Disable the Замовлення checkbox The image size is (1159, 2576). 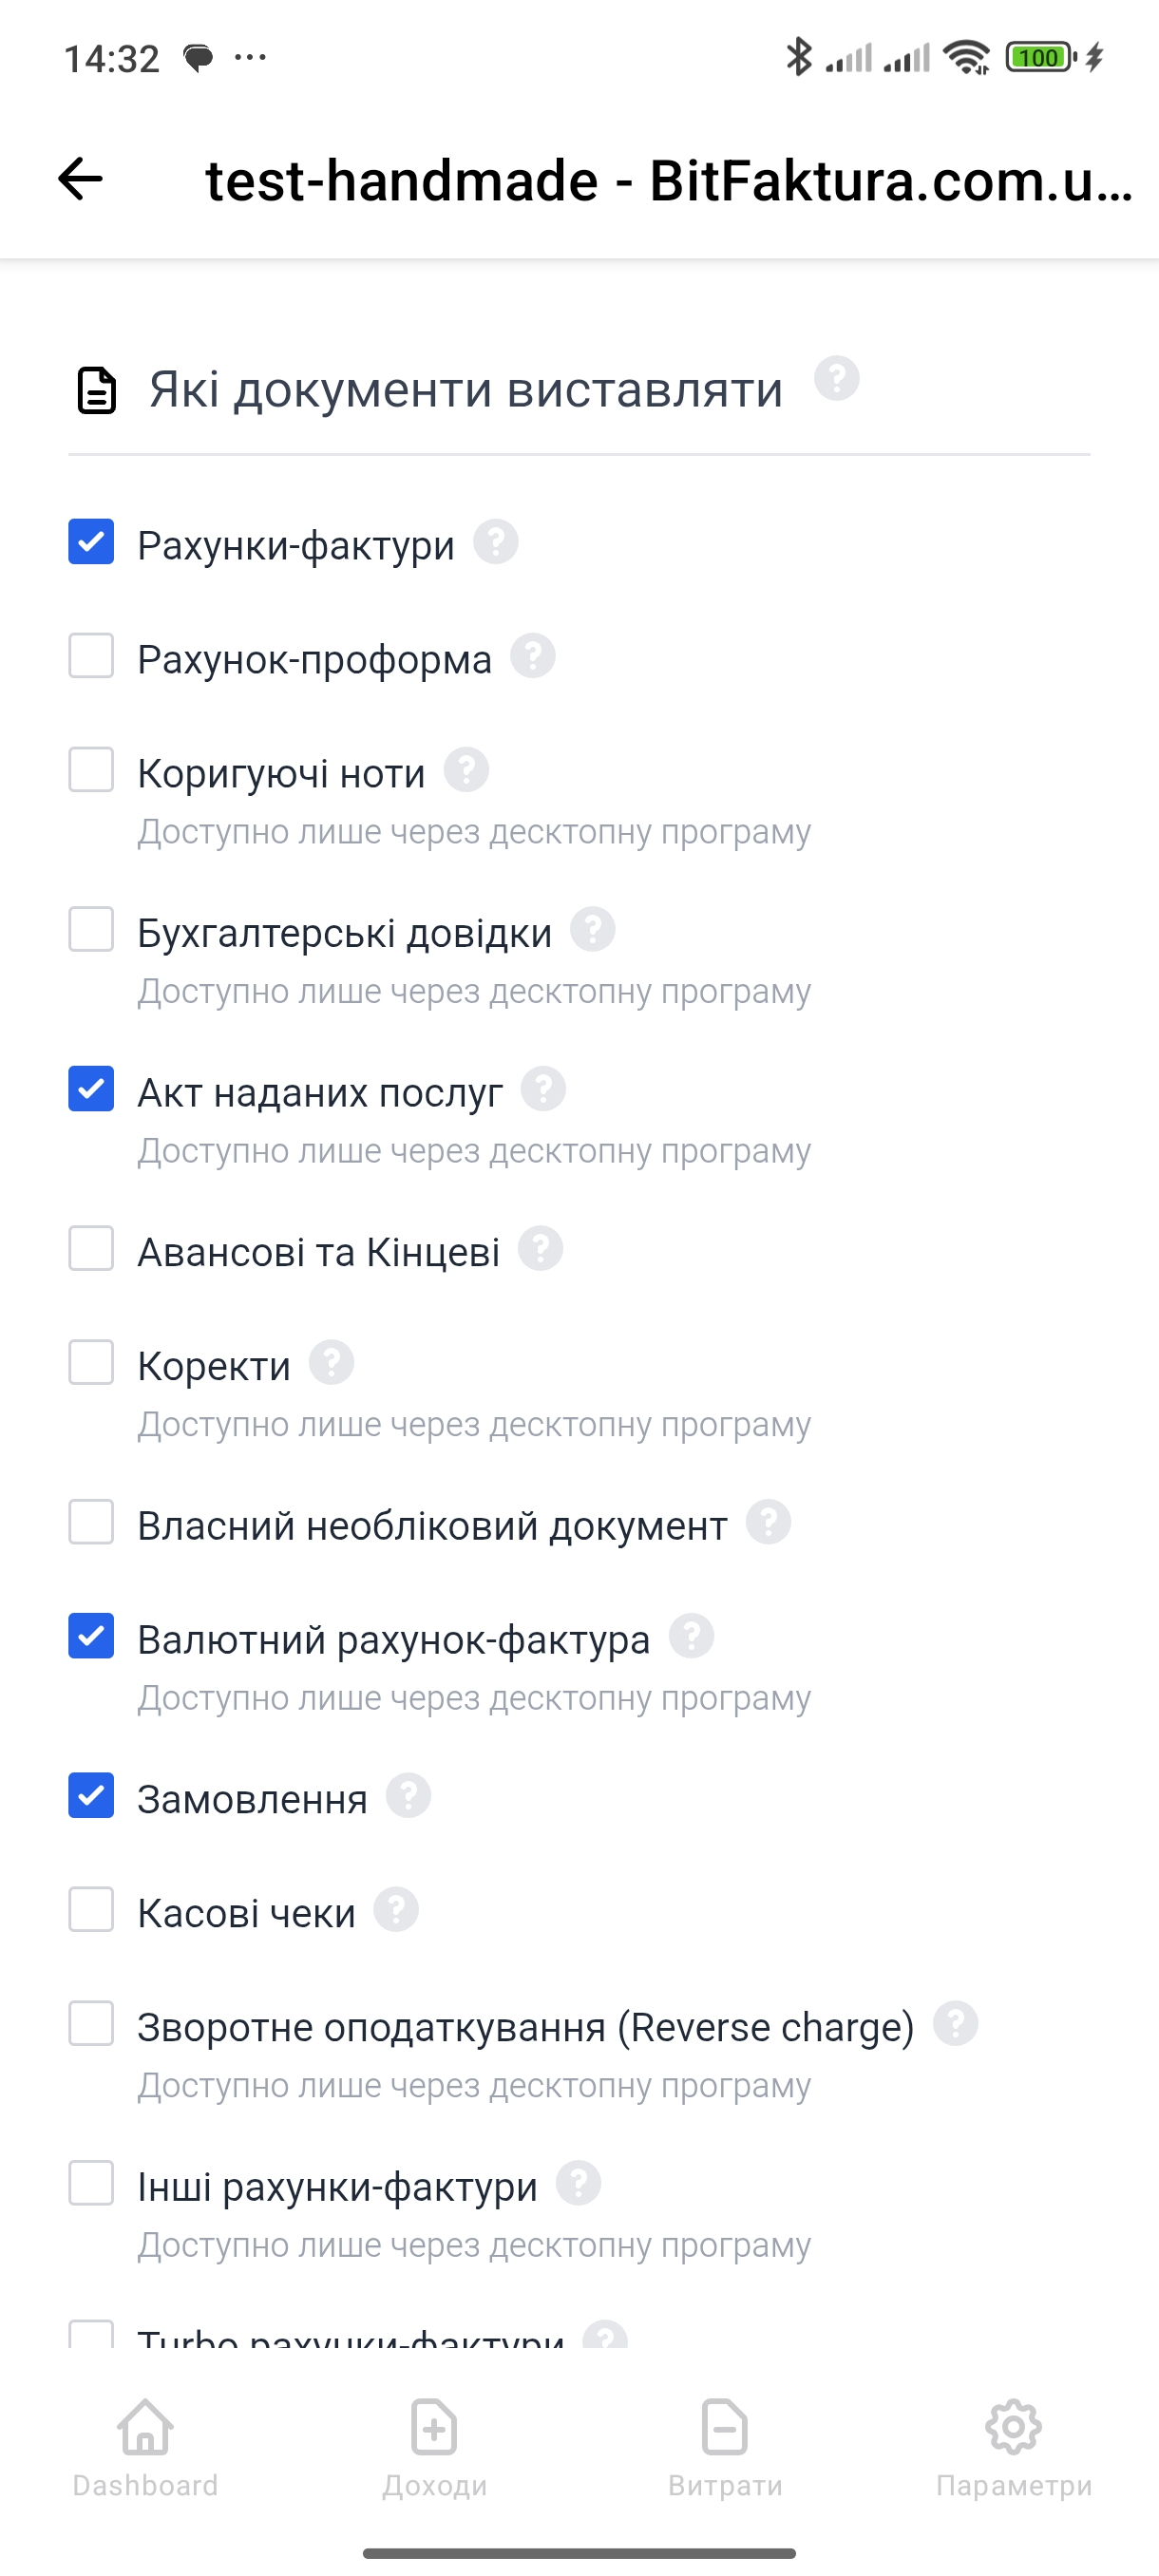point(91,1796)
